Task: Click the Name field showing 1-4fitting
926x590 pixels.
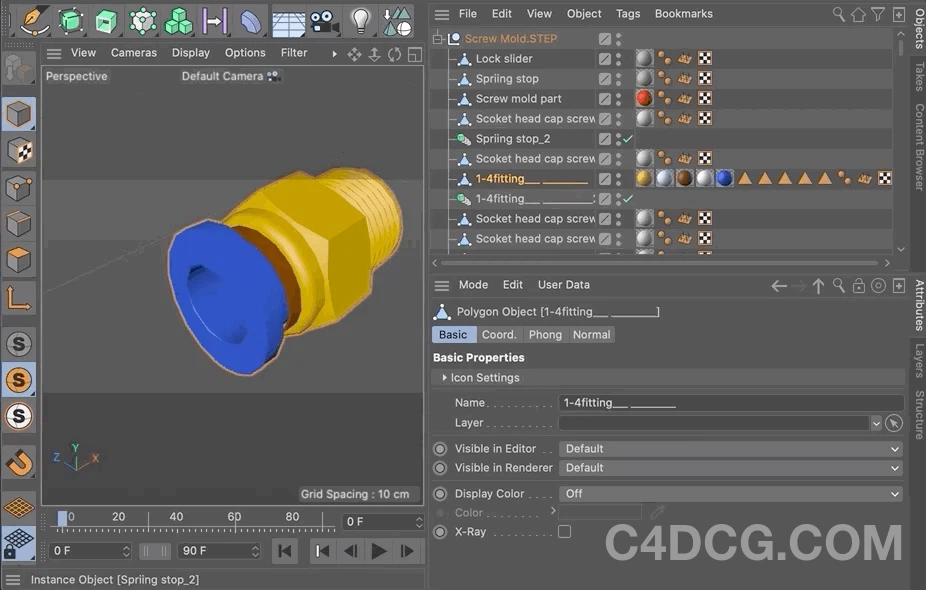Action: coord(700,402)
